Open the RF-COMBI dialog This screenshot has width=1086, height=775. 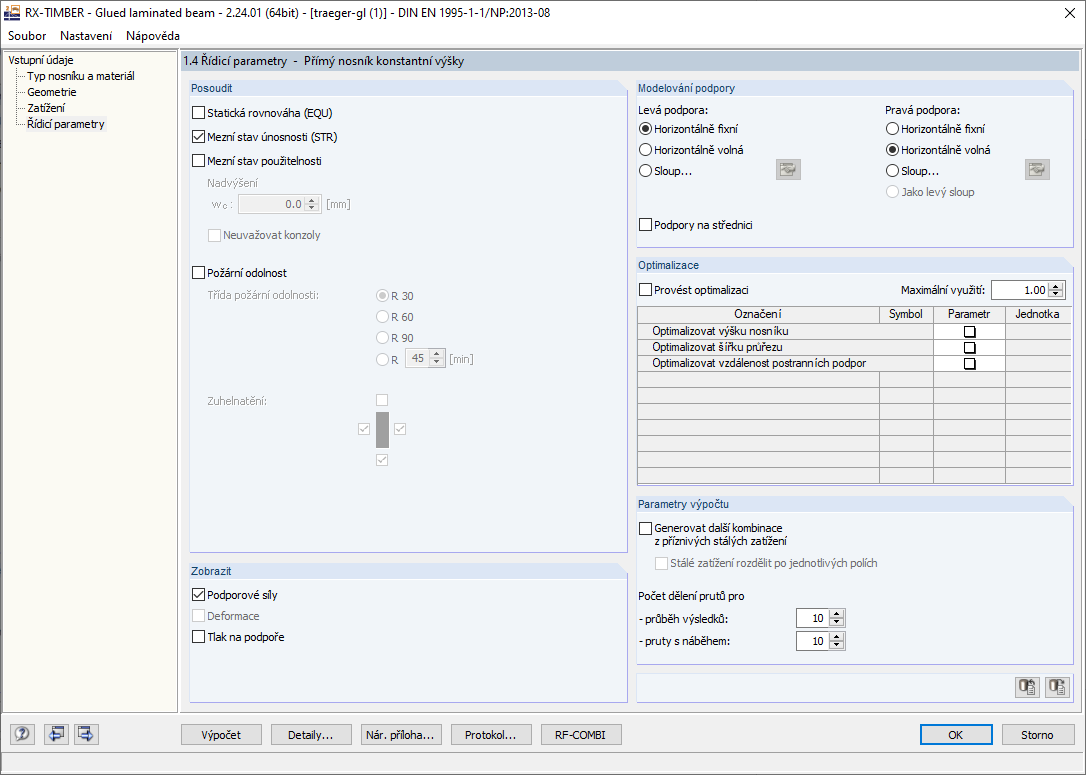coord(580,733)
